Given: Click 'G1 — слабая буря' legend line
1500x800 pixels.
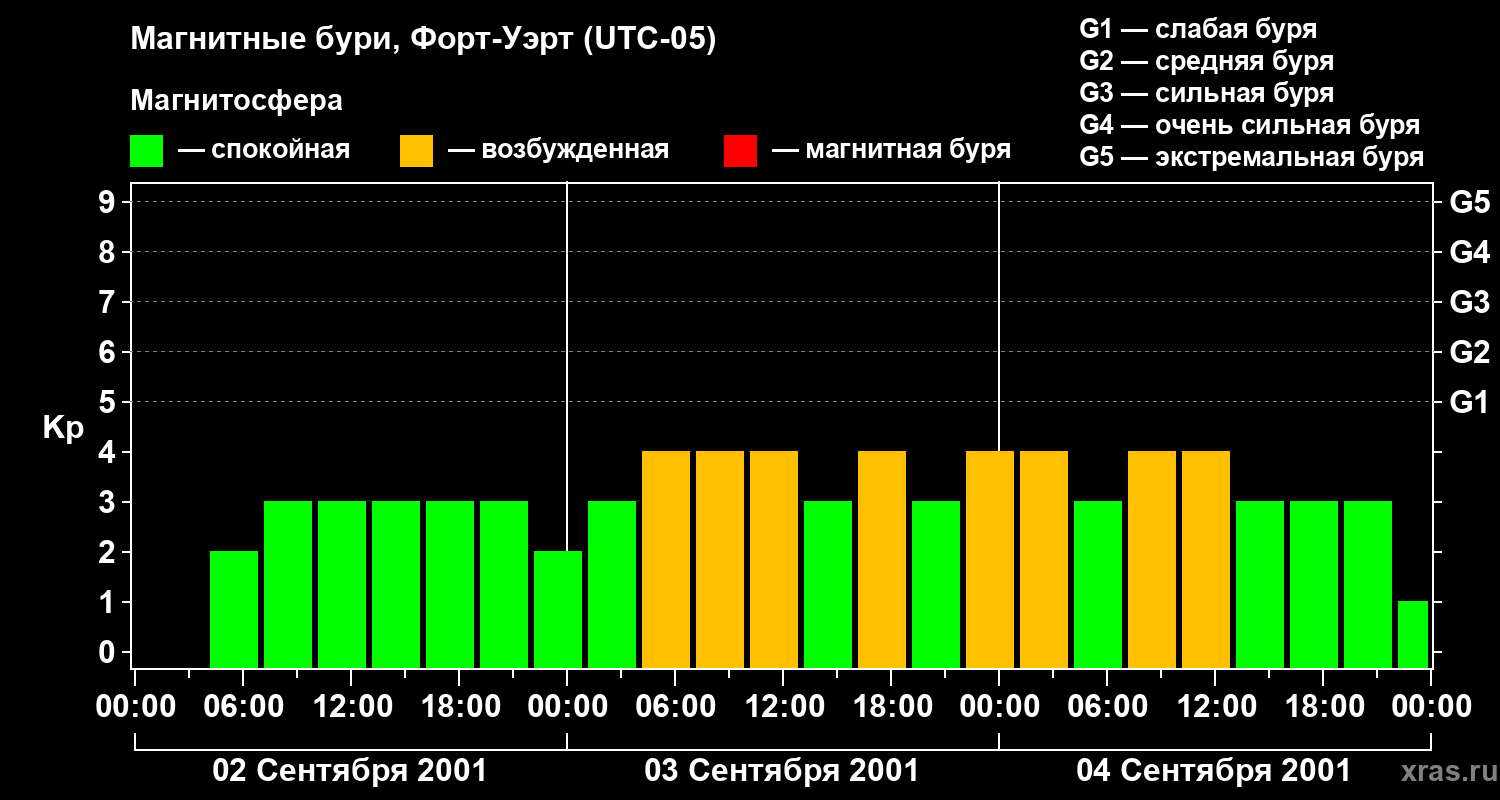Looking at the screenshot, I should 1198,29.
